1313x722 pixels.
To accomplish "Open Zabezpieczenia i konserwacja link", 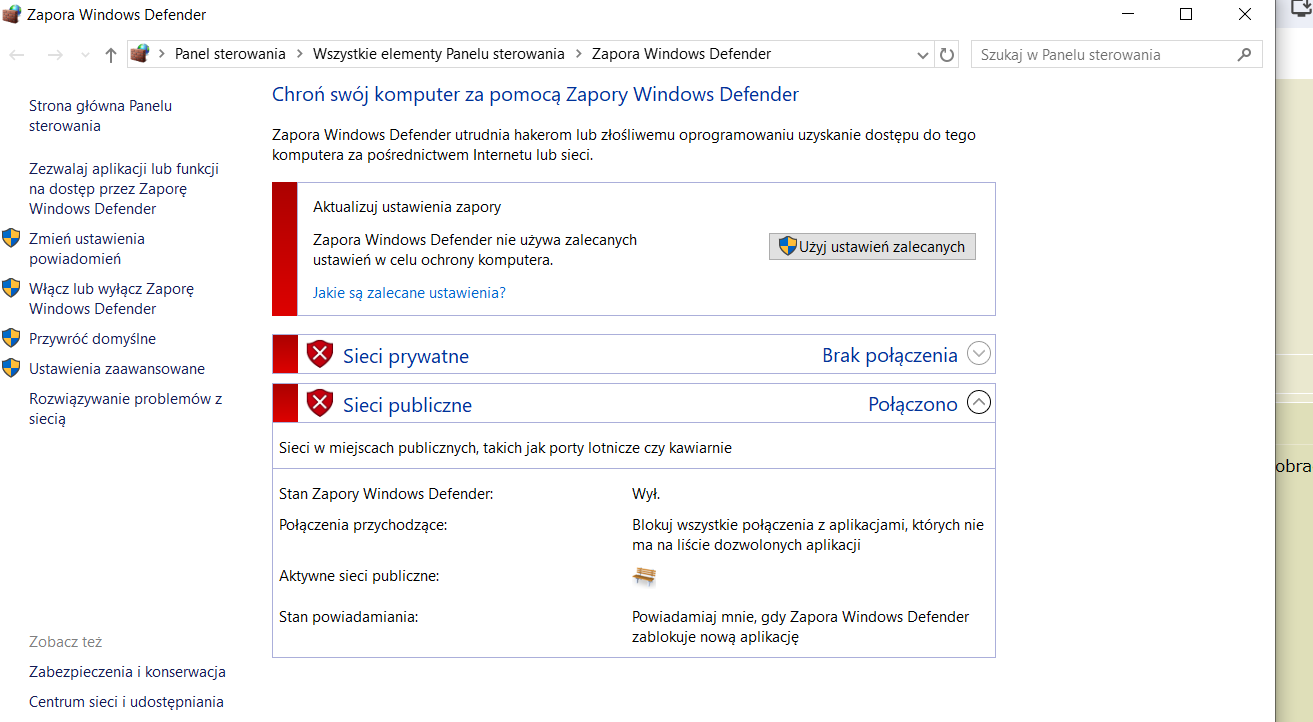I will coord(127,672).
